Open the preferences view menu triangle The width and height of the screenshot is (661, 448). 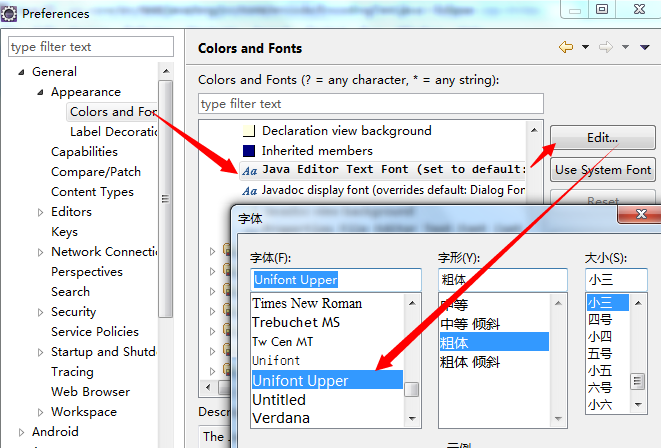click(645, 47)
